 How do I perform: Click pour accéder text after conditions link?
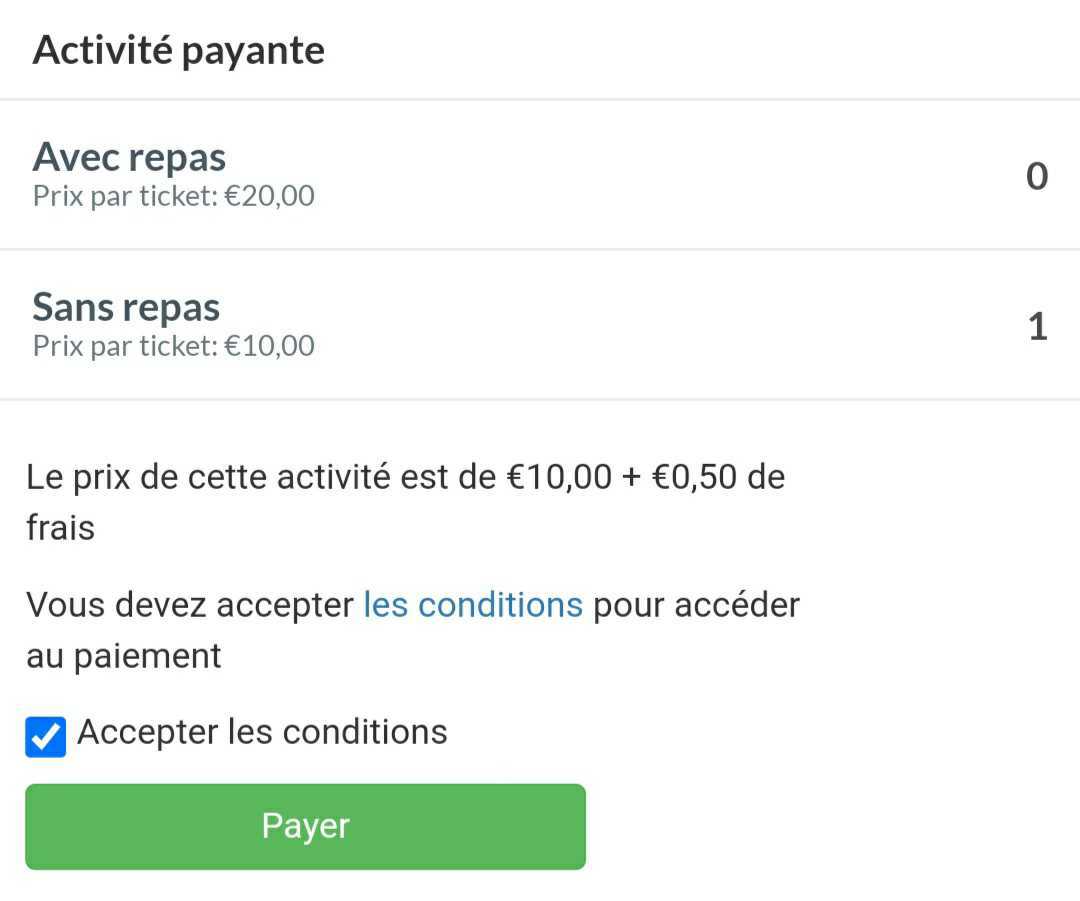click(x=696, y=604)
